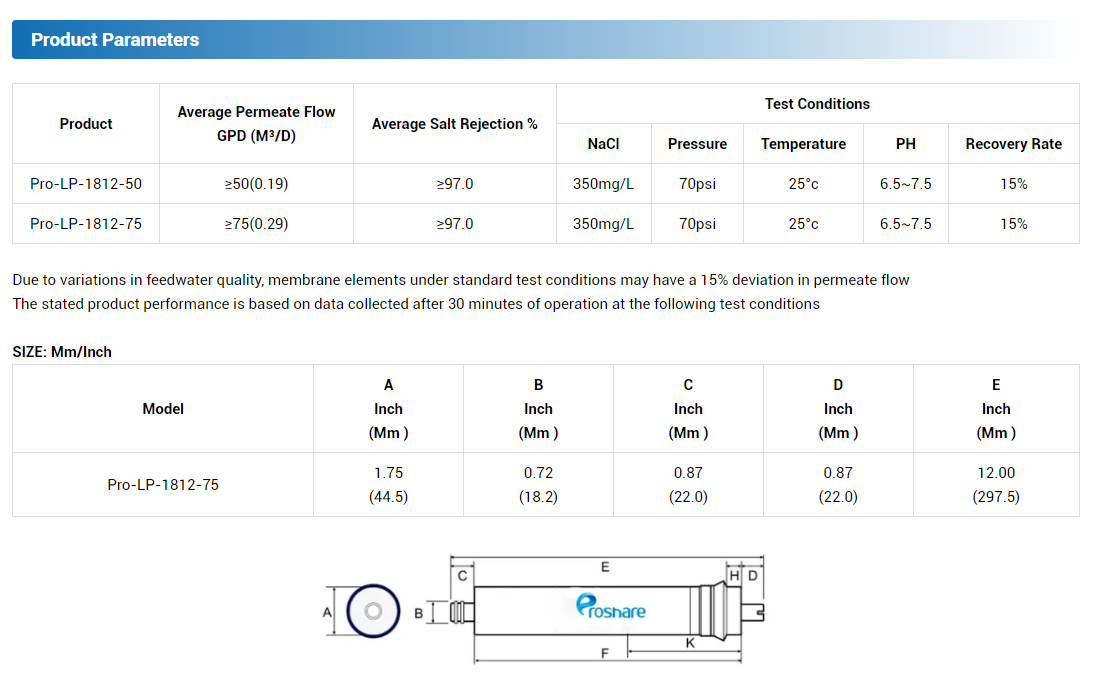Click the K dimension label in the diagram
Screen dimensions: 1117x682
tap(690, 643)
